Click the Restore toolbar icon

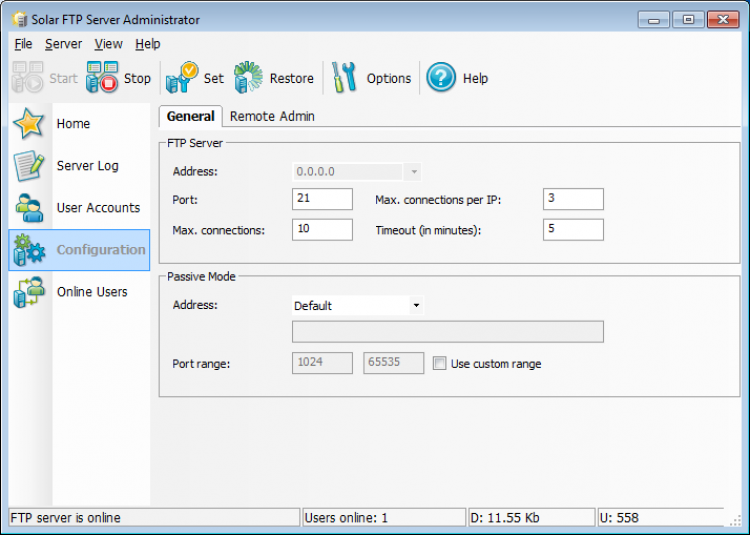(248, 77)
